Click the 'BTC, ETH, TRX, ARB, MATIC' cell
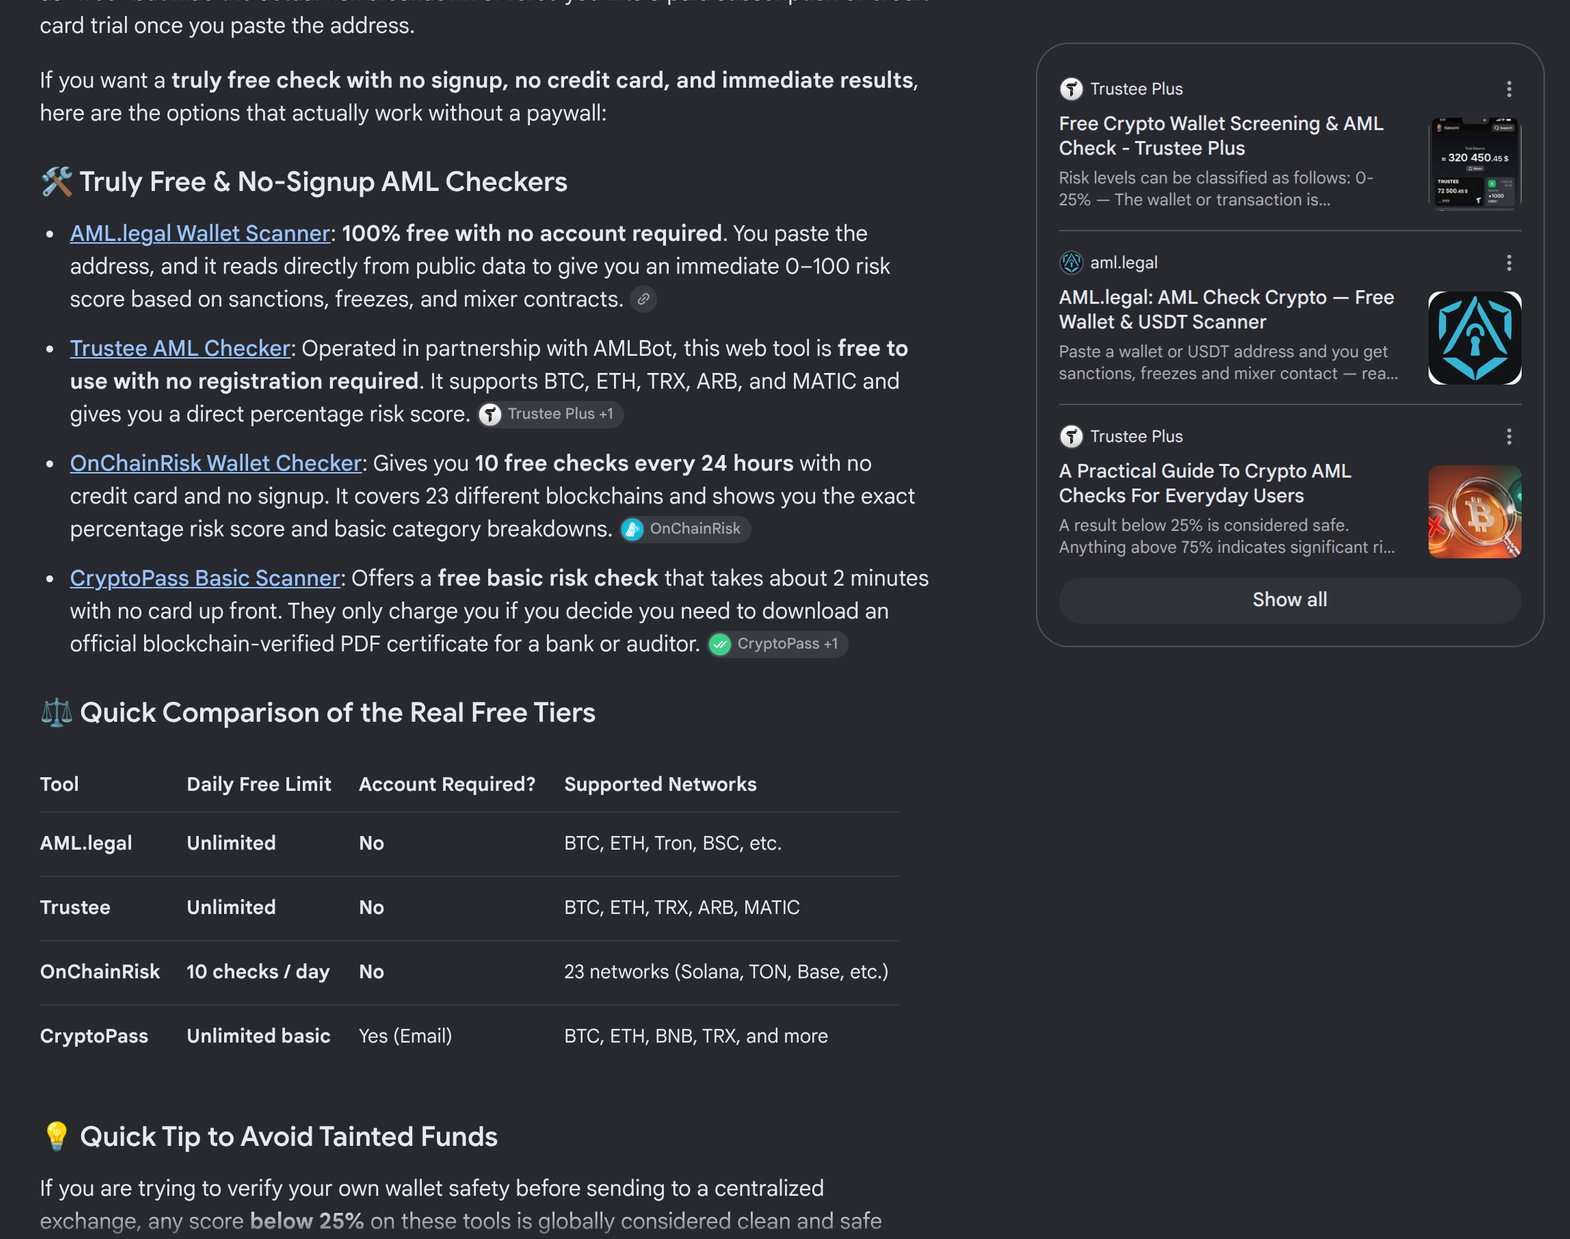The width and height of the screenshot is (1570, 1239). coord(682,907)
